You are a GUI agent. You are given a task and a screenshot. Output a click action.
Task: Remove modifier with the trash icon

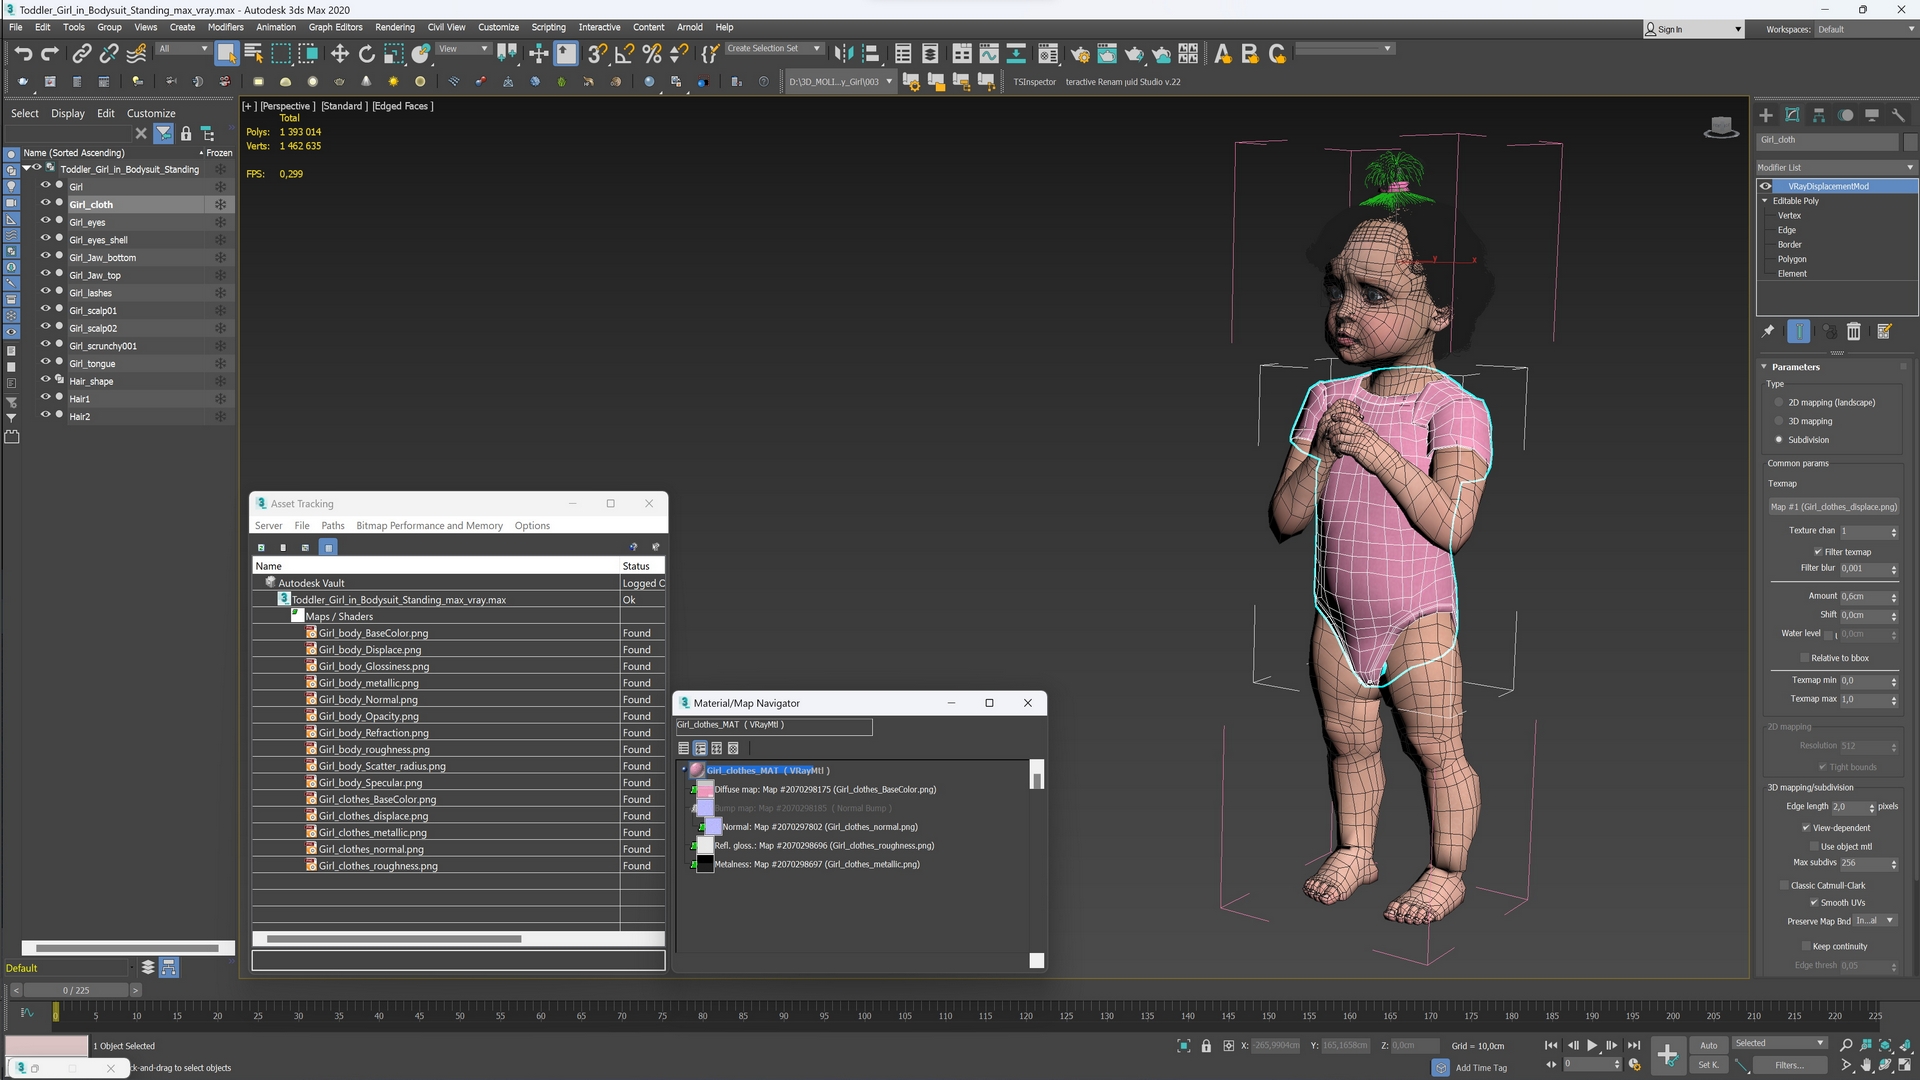click(1853, 331)
